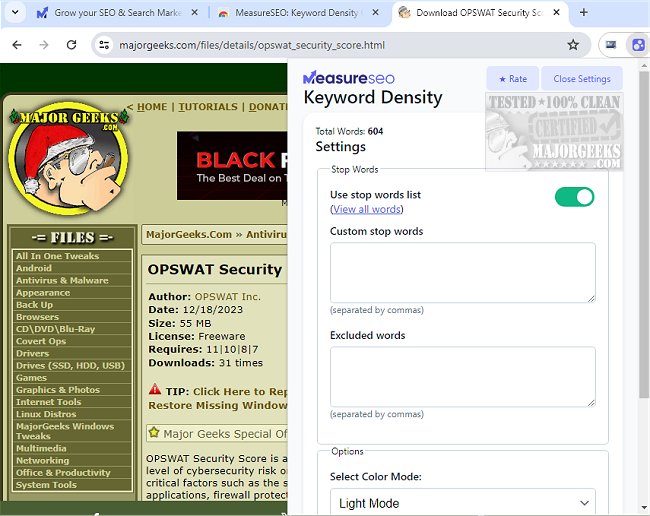650x516 pixels.
Task: Click the page vertical scrollbar
Action: pos(644,234)
